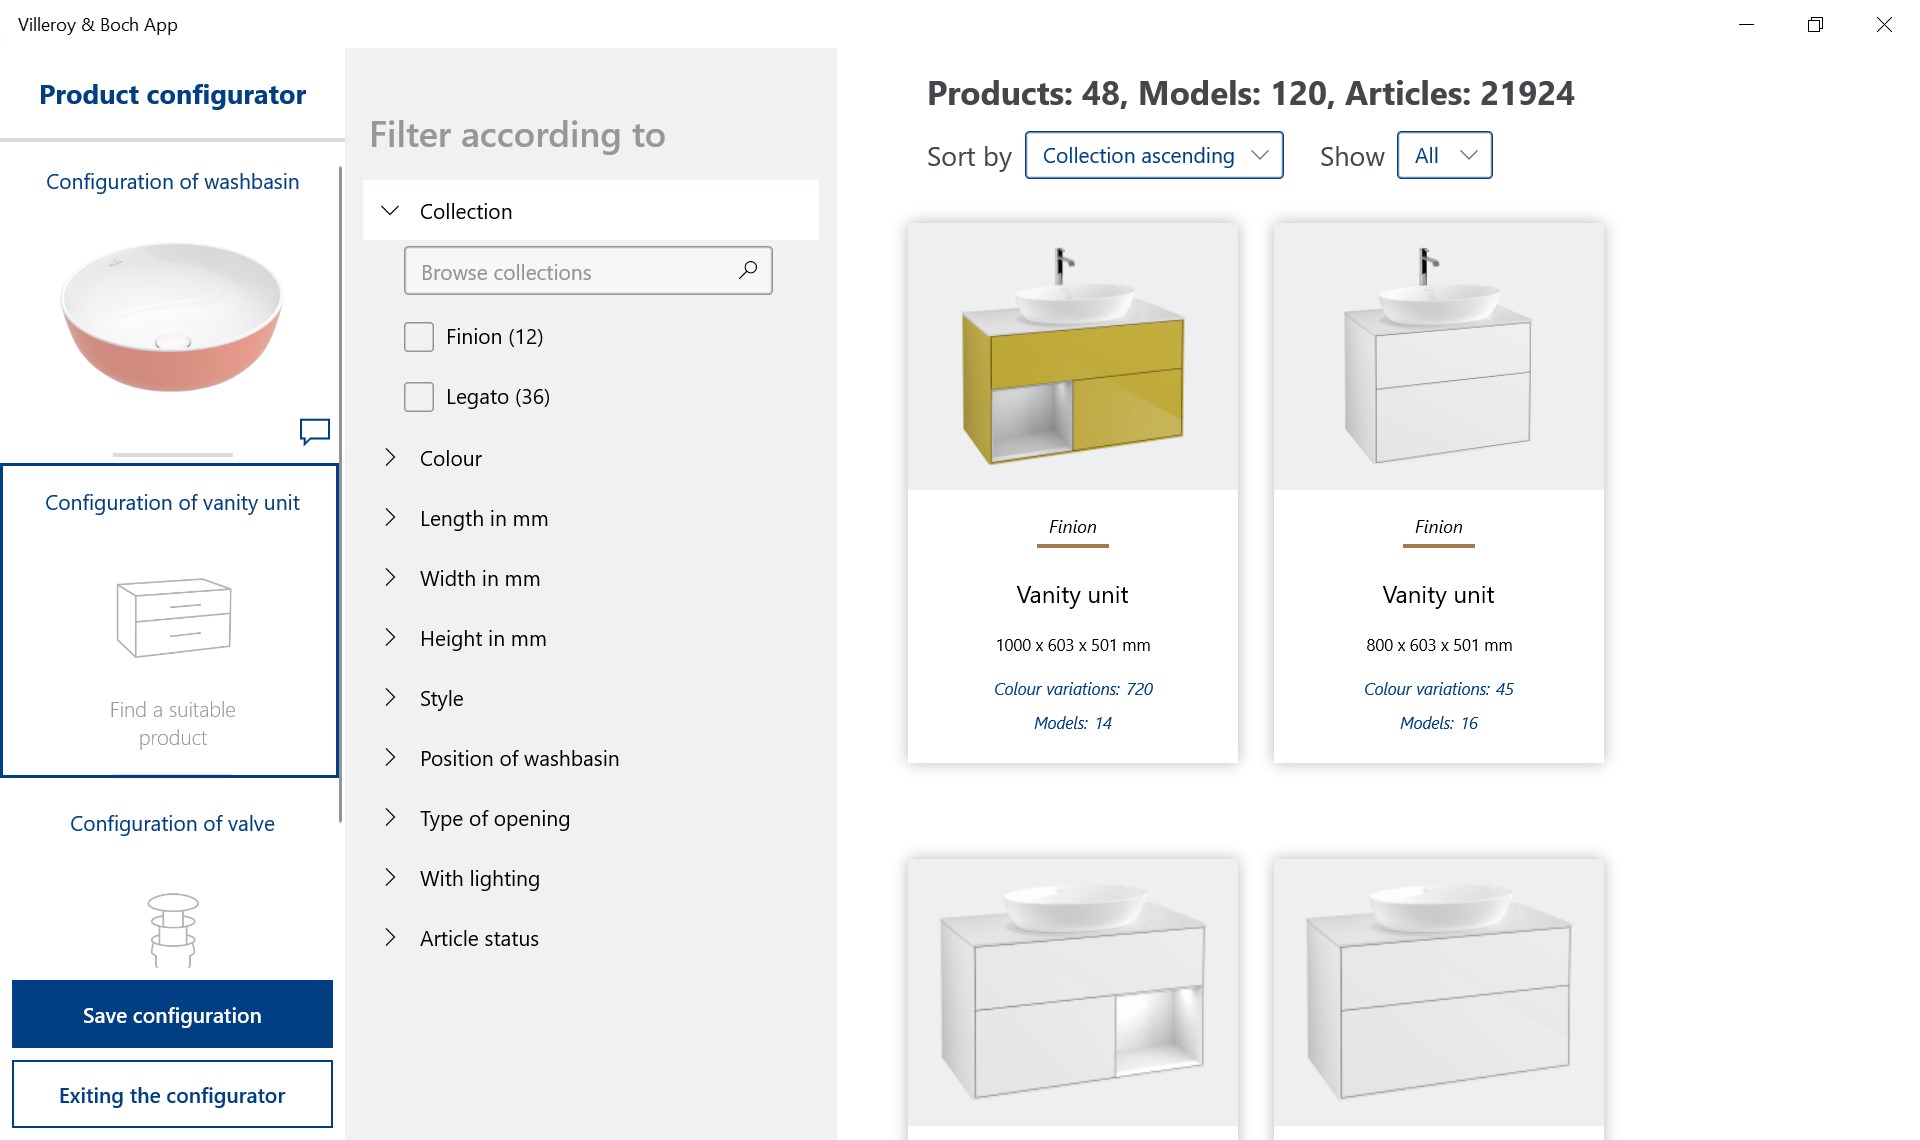Image resolution: width=1920 pixels, height=1140 pixels.
Task: Restore the app window size
Action: [1815, 25]
